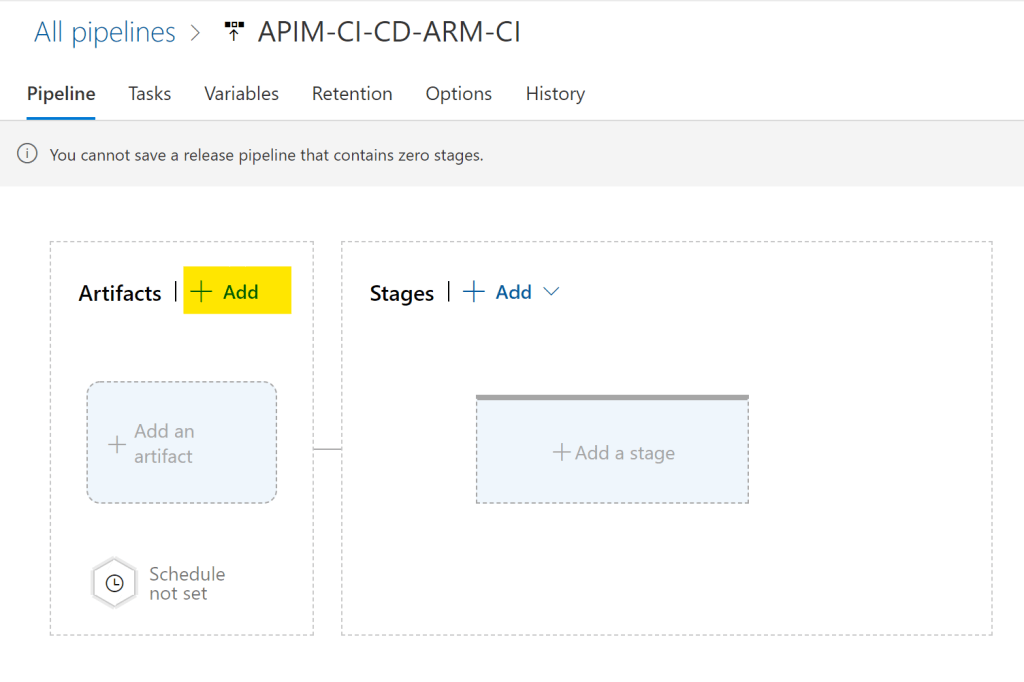Click the plus icon in the artifact card

pos(117,444)
